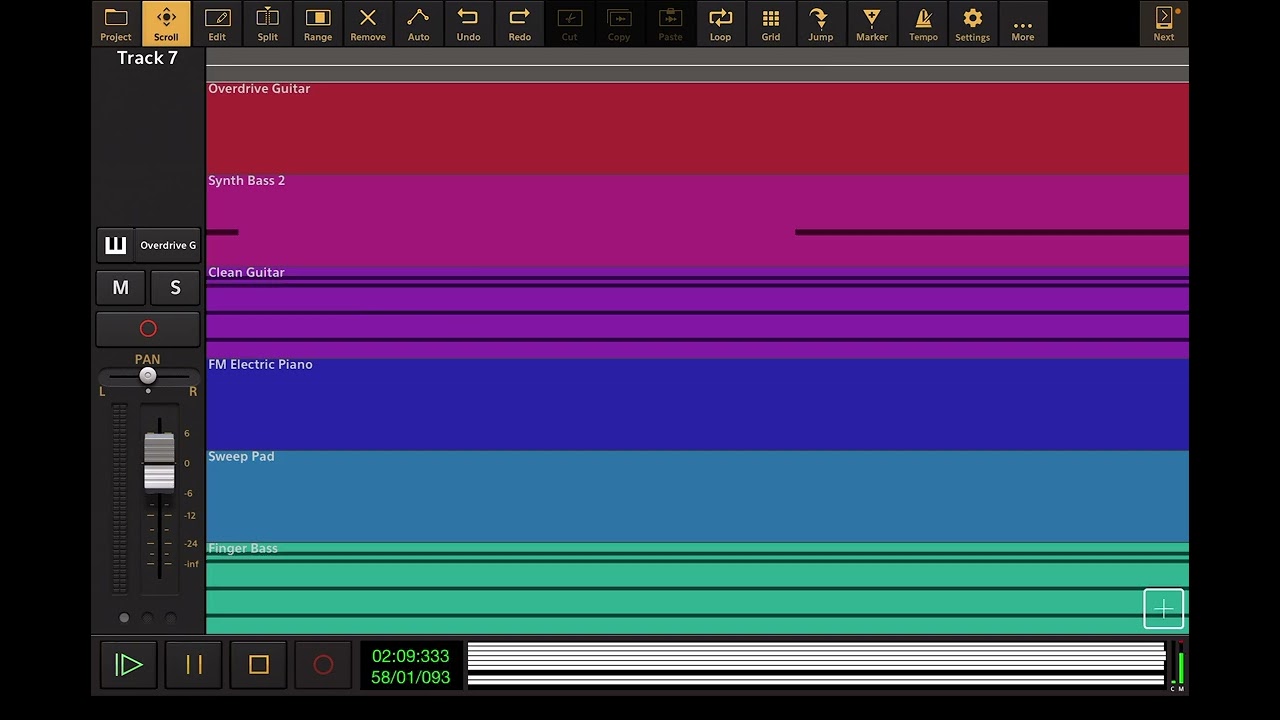Open the piano keyboard instrument icon
Viewport: 1280px width, 720px height.
click(x=115, y=245)
